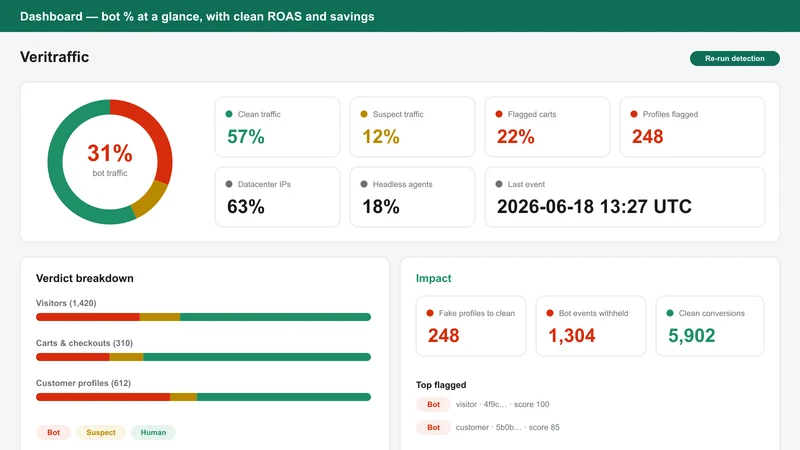Click the Bot tag on visitor 4f9c row
Screen dimensions: 800x450
tap(433, 405)
